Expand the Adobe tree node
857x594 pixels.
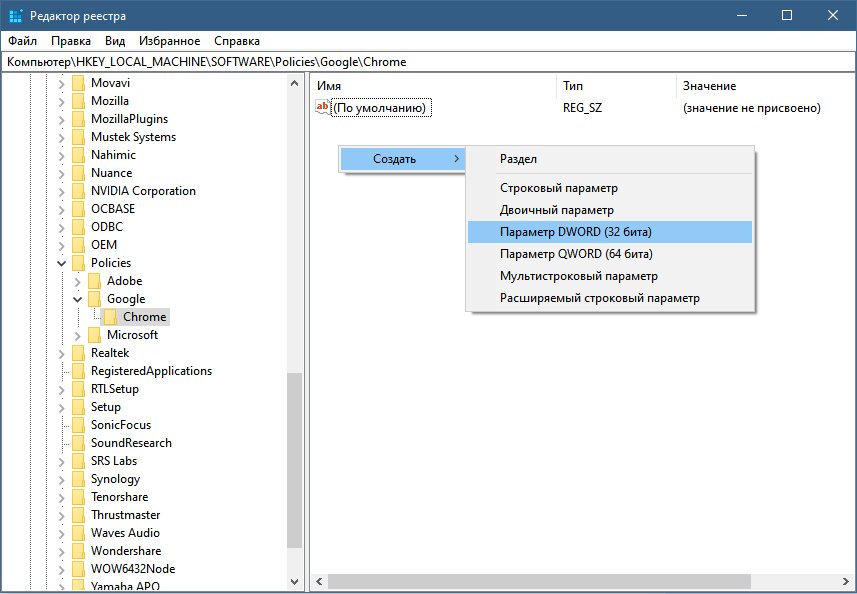point(78,281)
